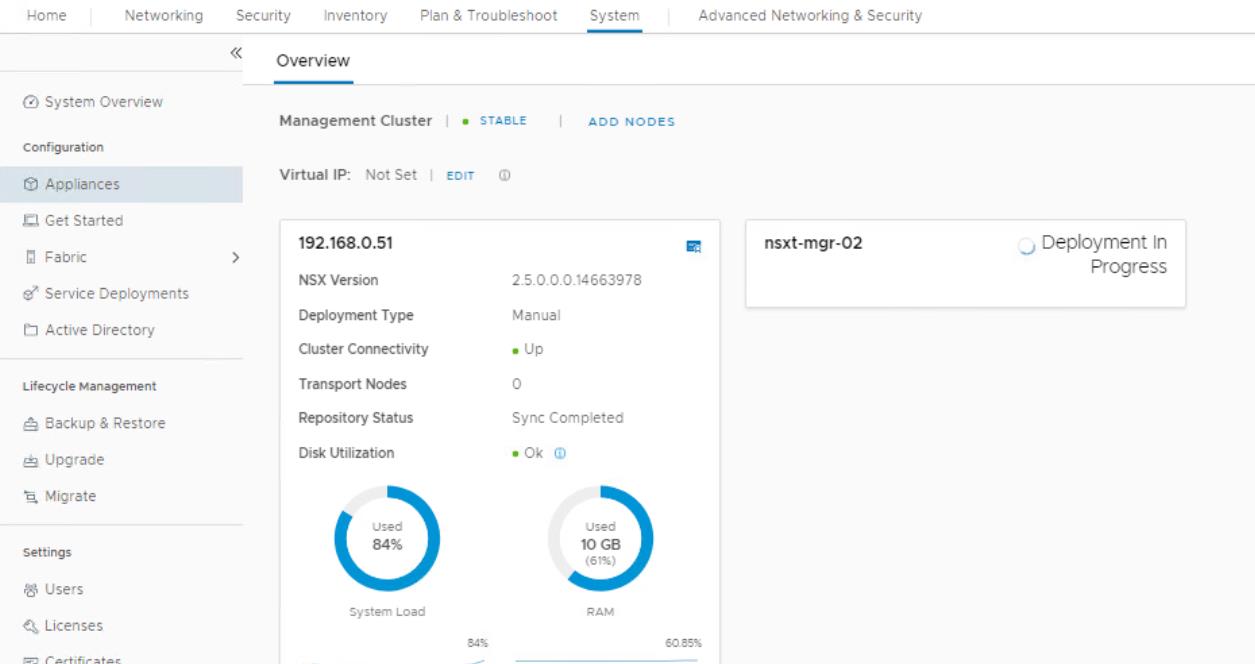The image size is (1255, 664).
Task: Select the System menu
Action: point(614,16)
